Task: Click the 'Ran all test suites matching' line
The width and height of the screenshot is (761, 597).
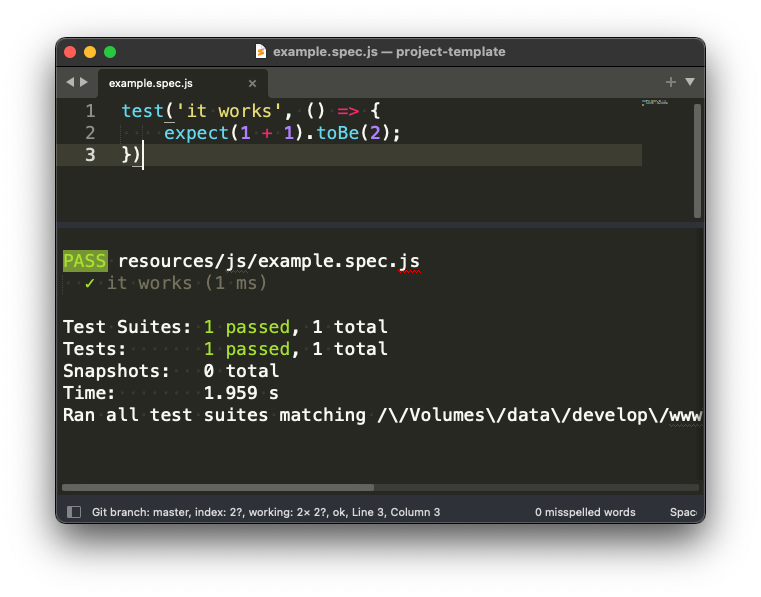Action: tap(382, 415)
